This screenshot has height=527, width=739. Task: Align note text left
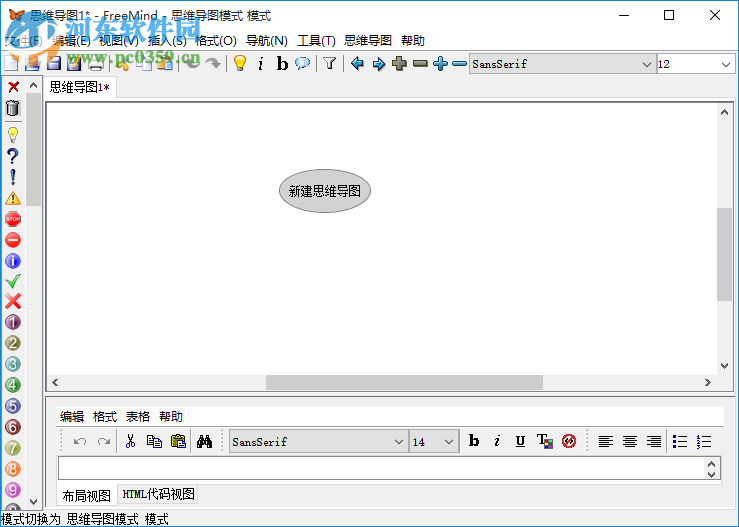click(606, 442)
